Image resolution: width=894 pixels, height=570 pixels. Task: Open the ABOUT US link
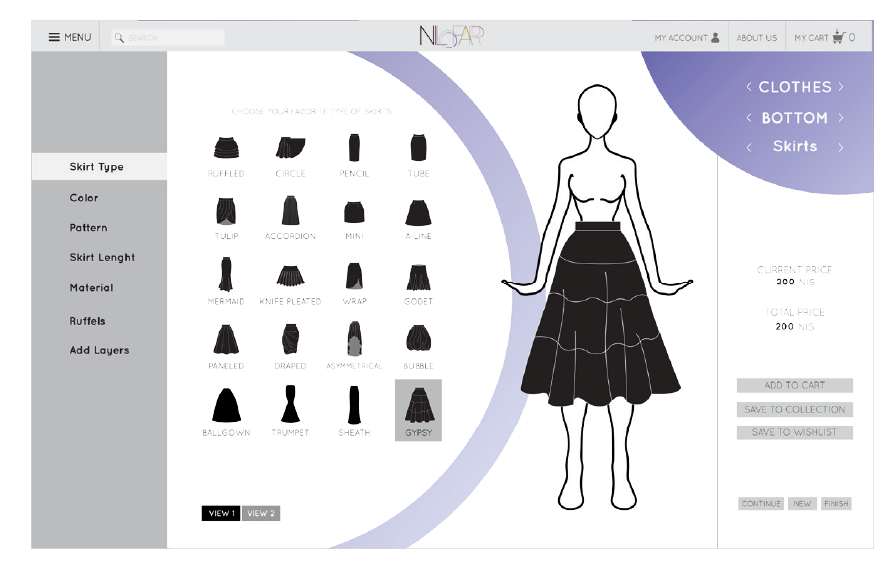tap(757, 38)
